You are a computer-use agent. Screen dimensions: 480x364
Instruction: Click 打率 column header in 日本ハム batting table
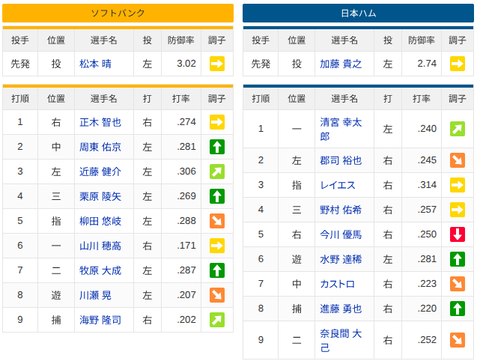click(421, 99)
